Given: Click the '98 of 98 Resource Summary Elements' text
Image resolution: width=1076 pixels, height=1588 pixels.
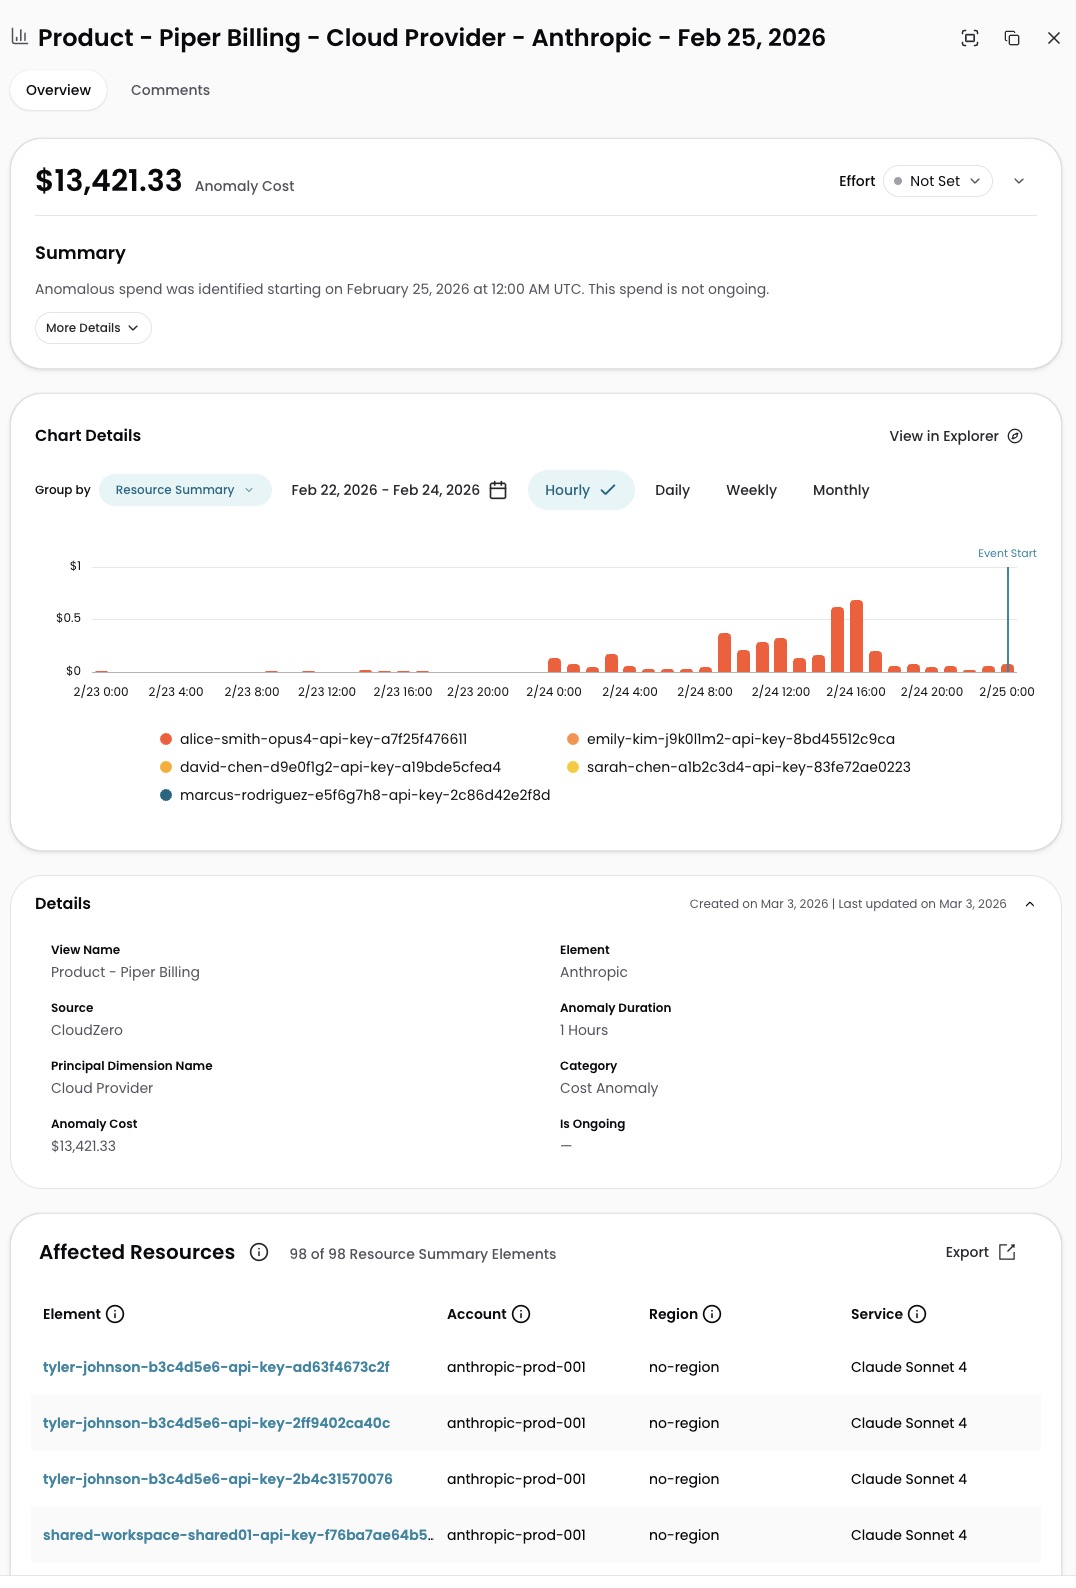Looking at the screenshot, I should pyautogui.click(x=423, y=1254).
